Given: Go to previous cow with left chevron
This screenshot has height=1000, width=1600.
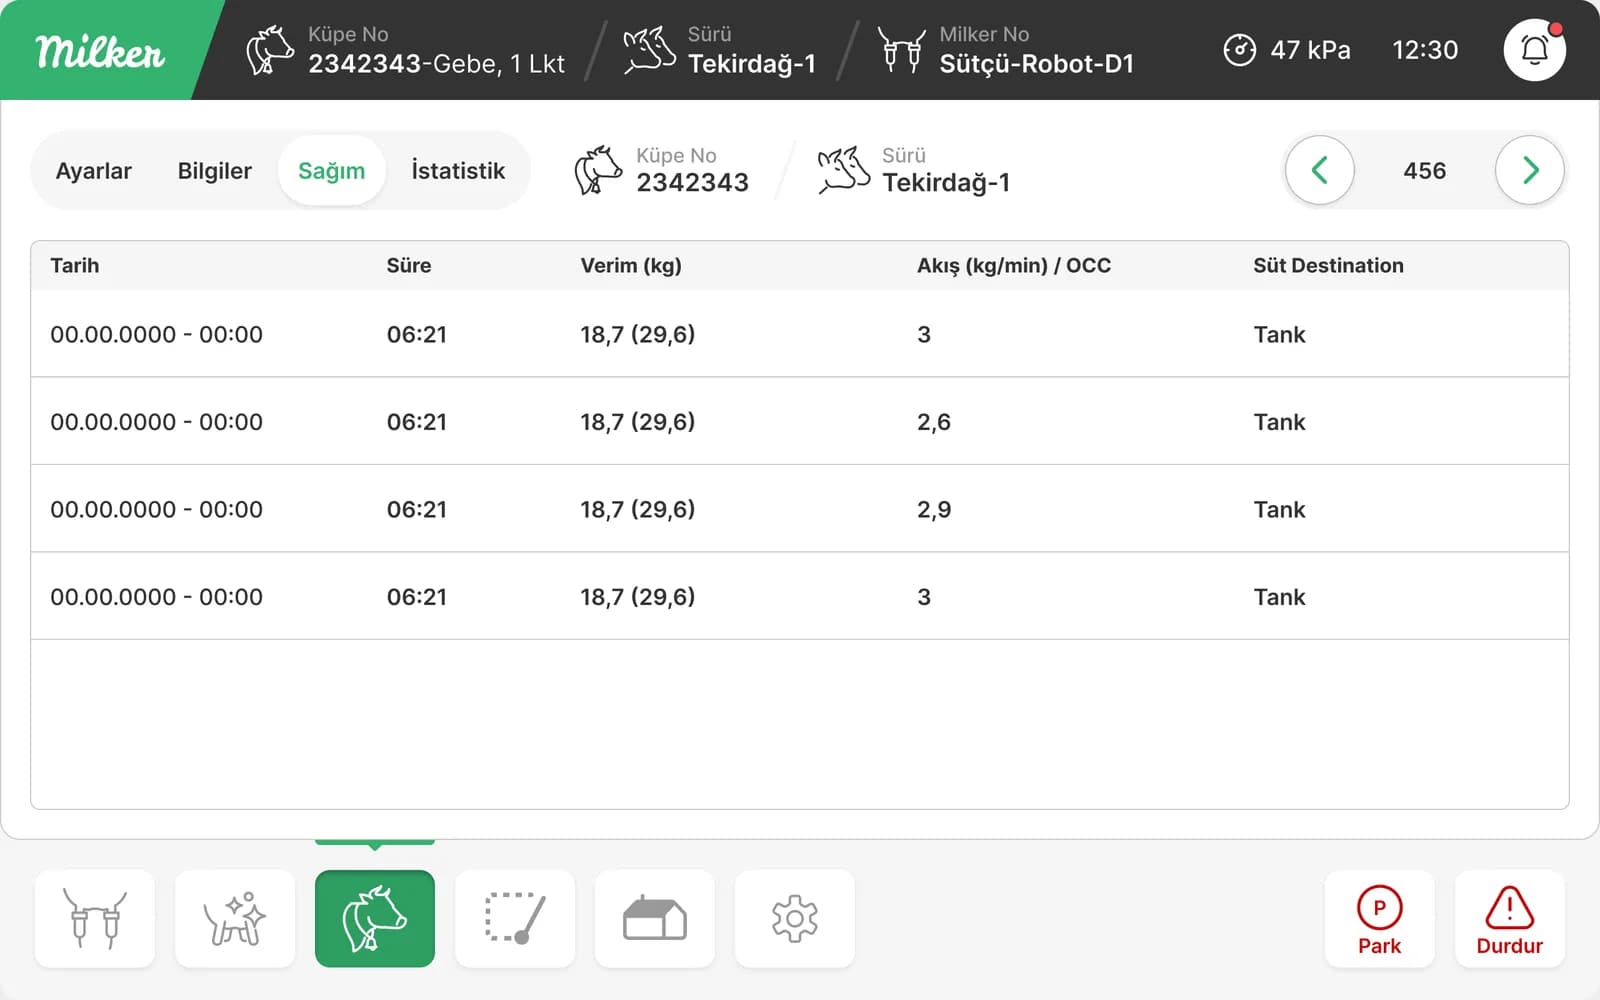Looking at the screenshot, I should [x=1320, y=170].
